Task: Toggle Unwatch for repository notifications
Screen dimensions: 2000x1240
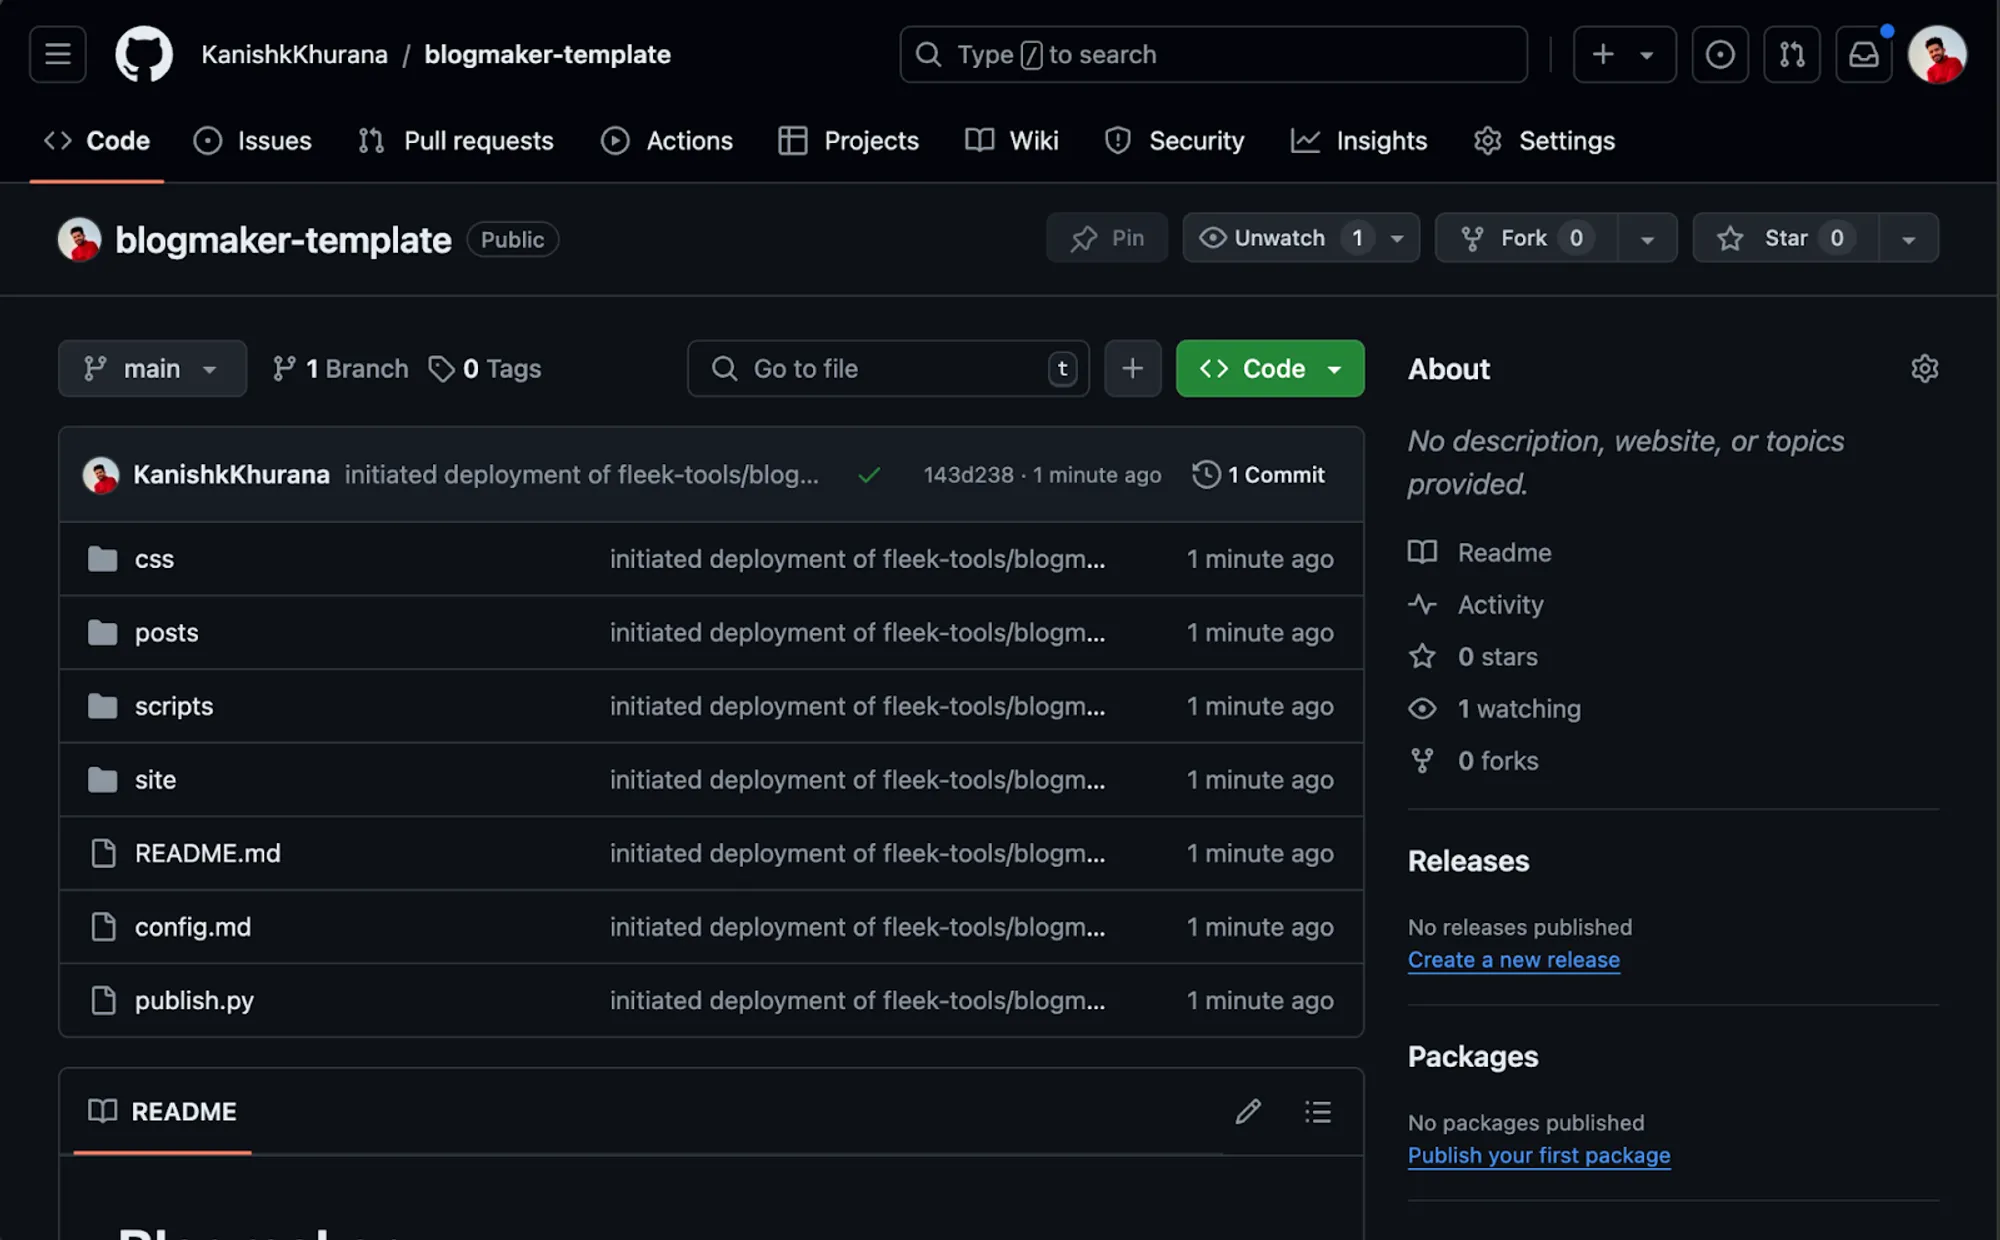Action: pyautogui.click(x=1280, y=238)
